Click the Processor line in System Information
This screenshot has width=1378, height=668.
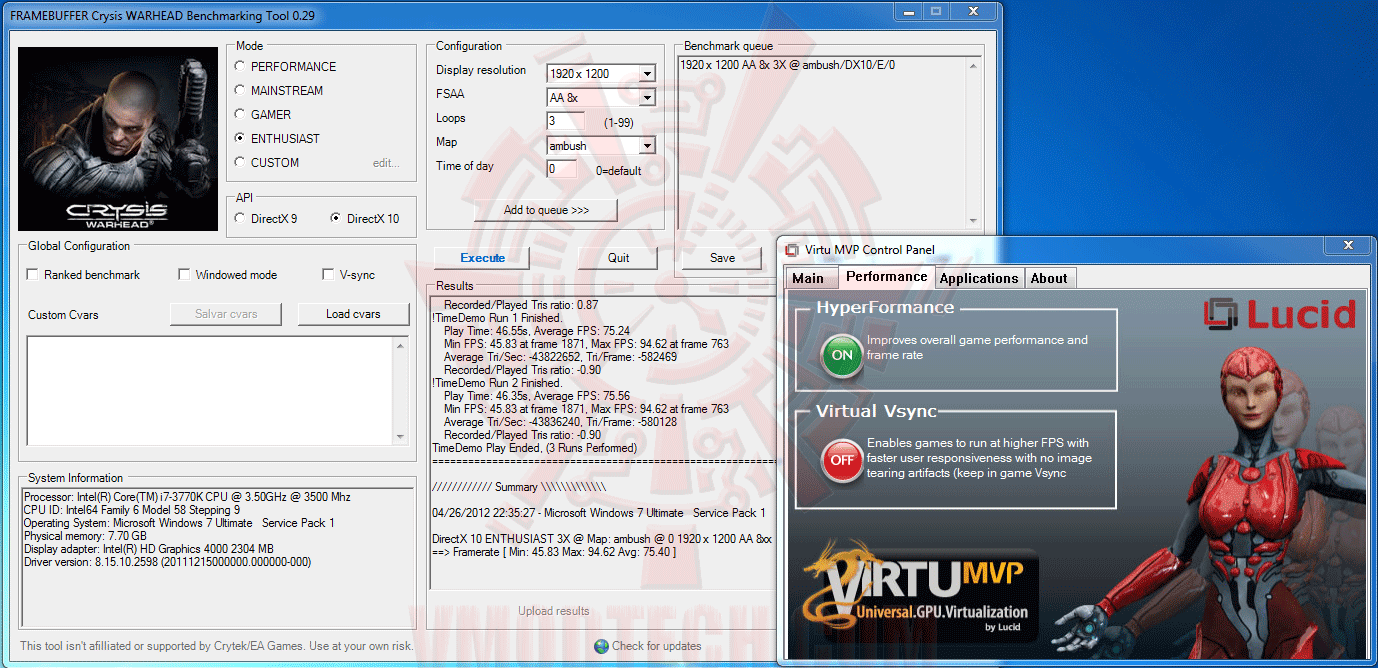(187, 497)
